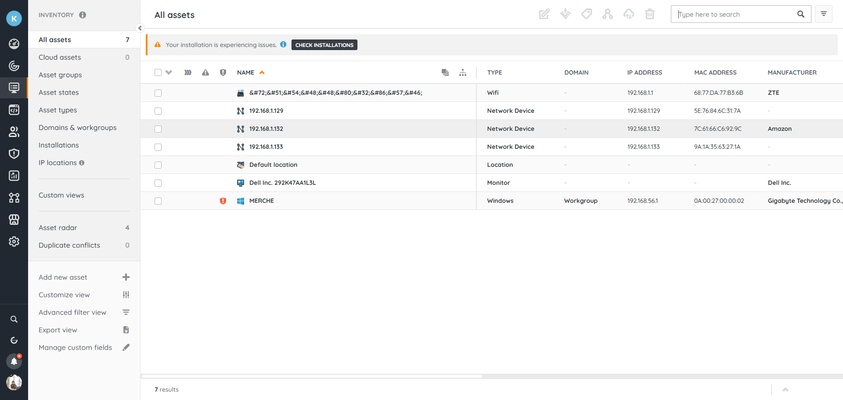The height and width of the screenshot is (400, 843).
Task: Click the notifications bell icon
Action: [x=14, y=361]
